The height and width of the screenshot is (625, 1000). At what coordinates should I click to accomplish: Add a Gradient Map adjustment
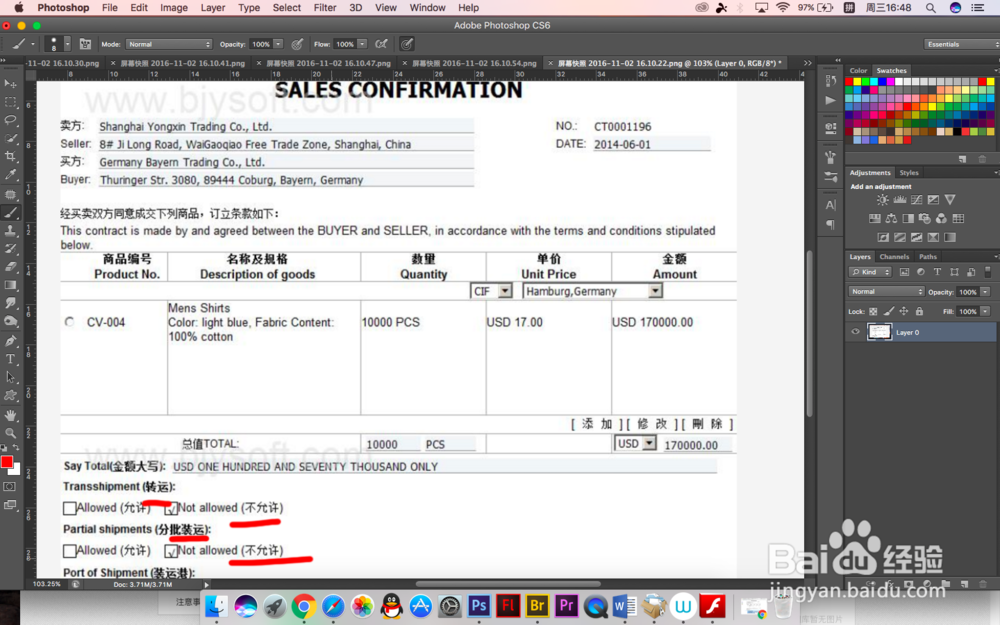(x=950, y=237)
